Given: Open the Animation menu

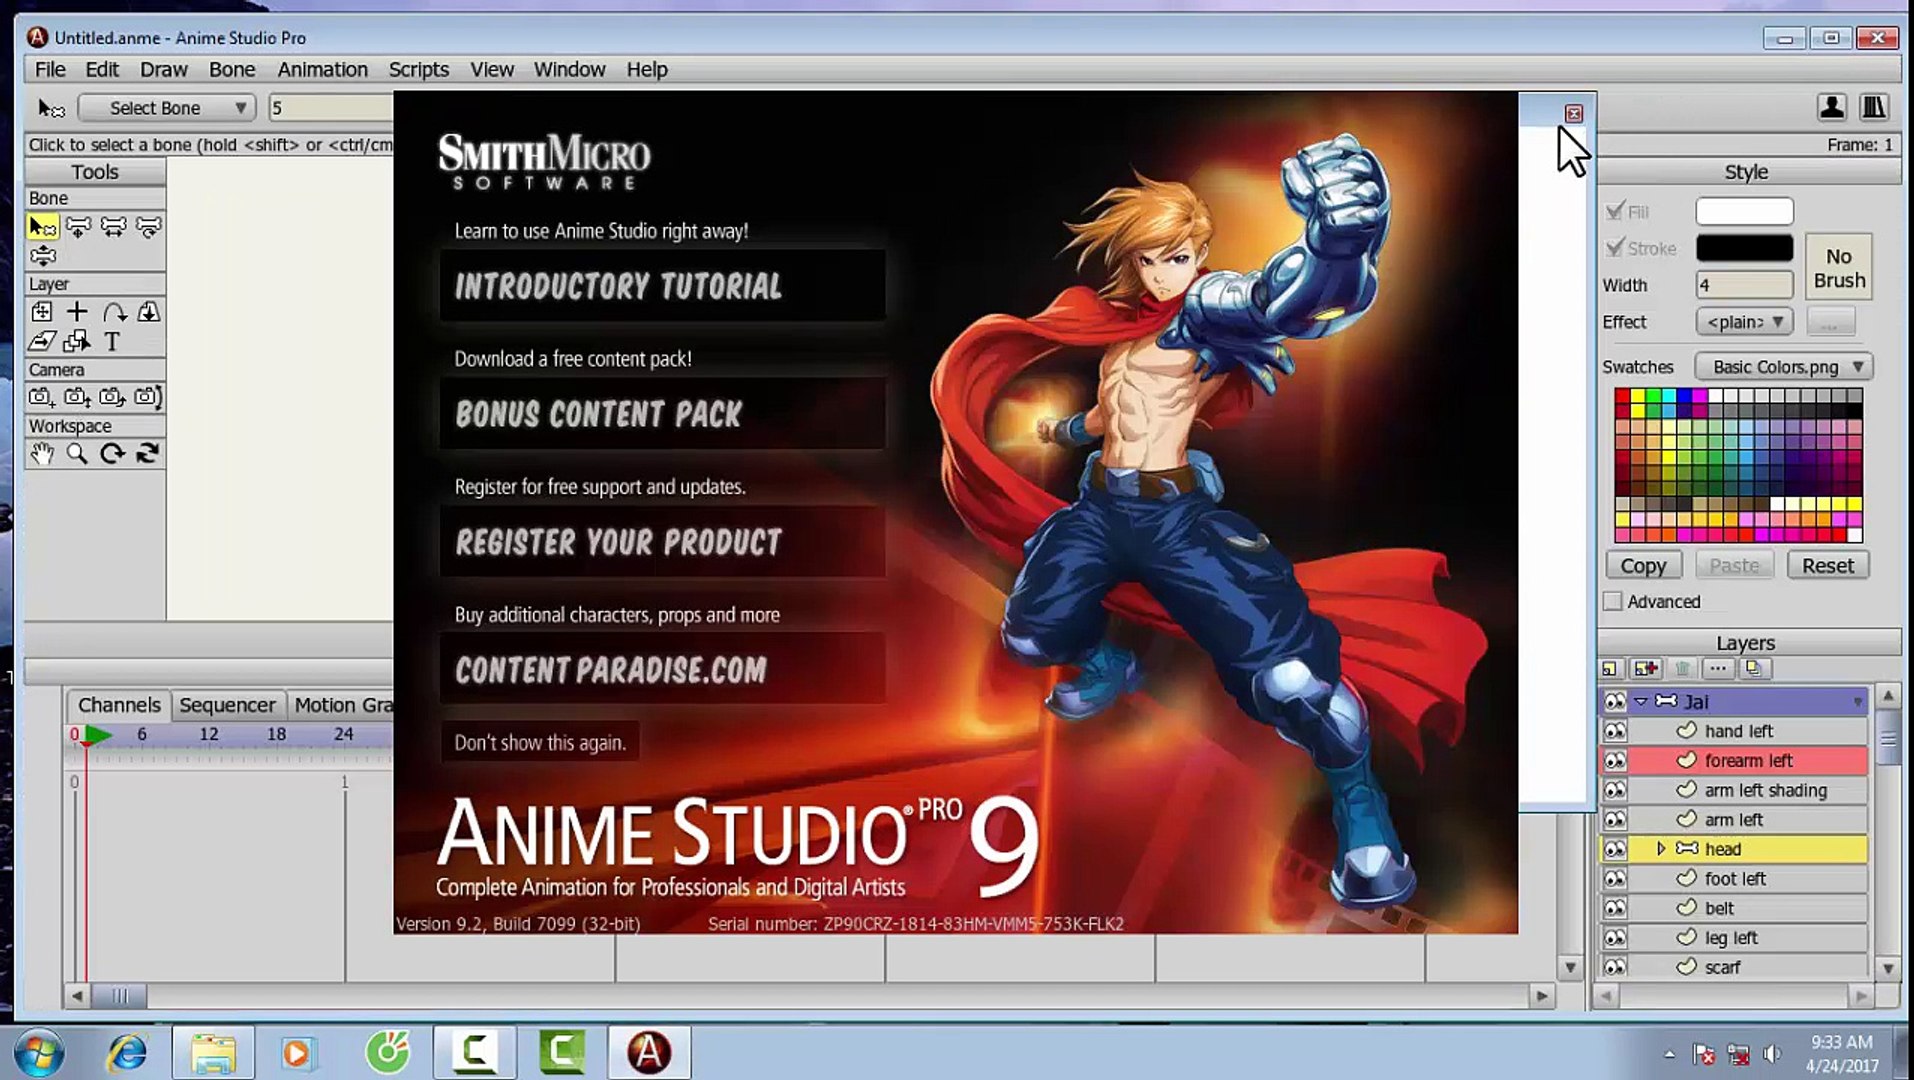Looking at the screenshot, I should 323,69.
